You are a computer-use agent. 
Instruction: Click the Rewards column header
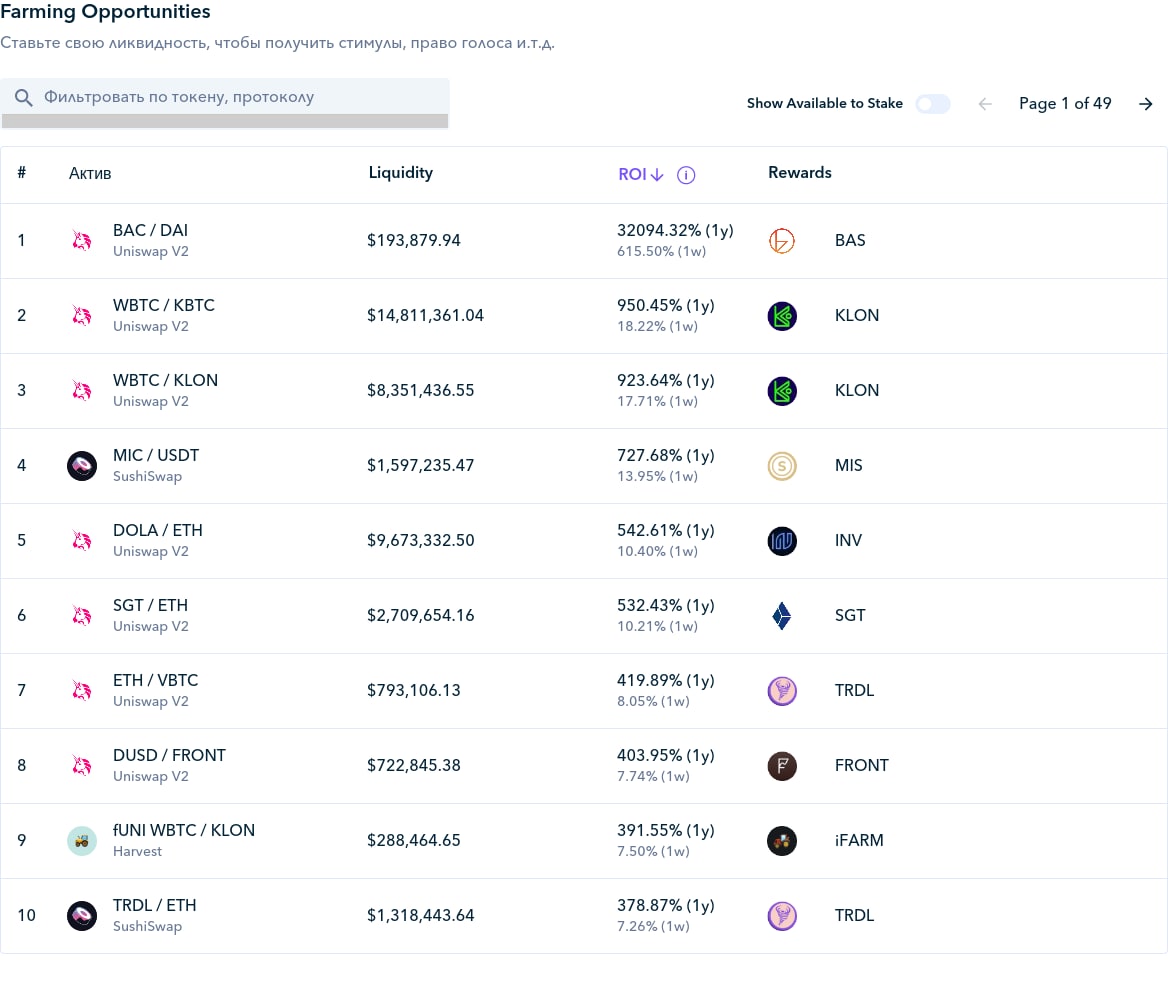[x=799, y=173]
